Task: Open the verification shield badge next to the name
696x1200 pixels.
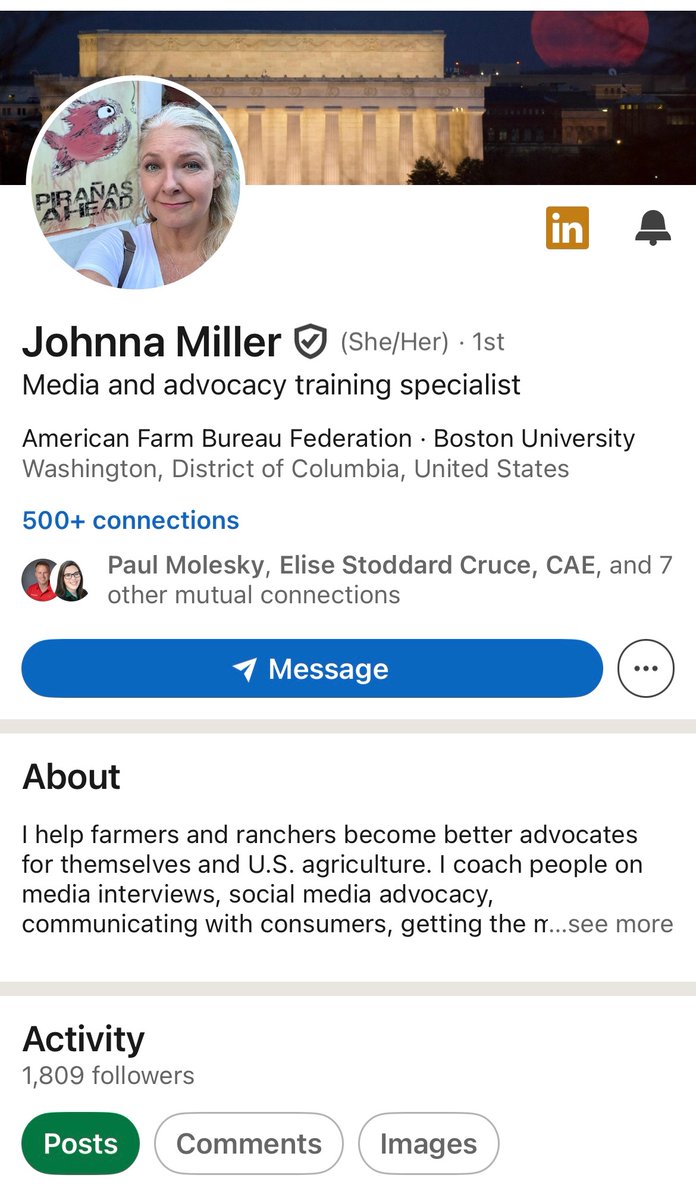Action: pyautogui.click(x=310, y=343)
